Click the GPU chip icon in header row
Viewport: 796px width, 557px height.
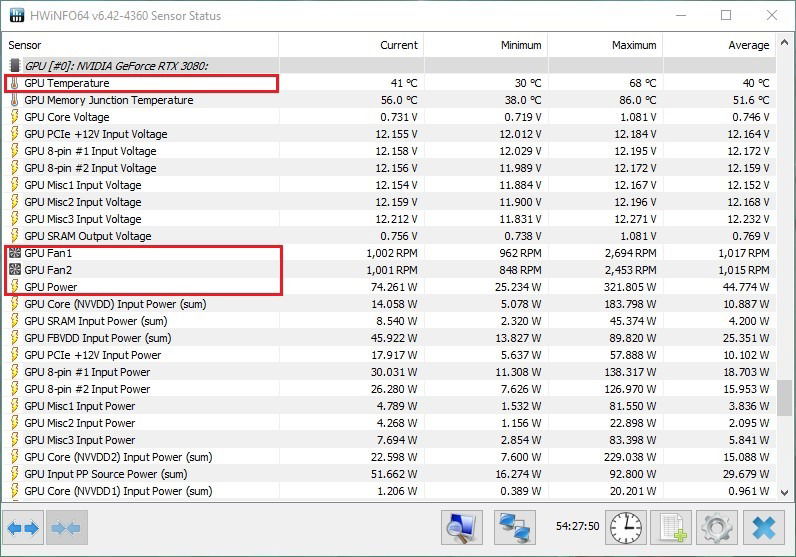[15, 65]
